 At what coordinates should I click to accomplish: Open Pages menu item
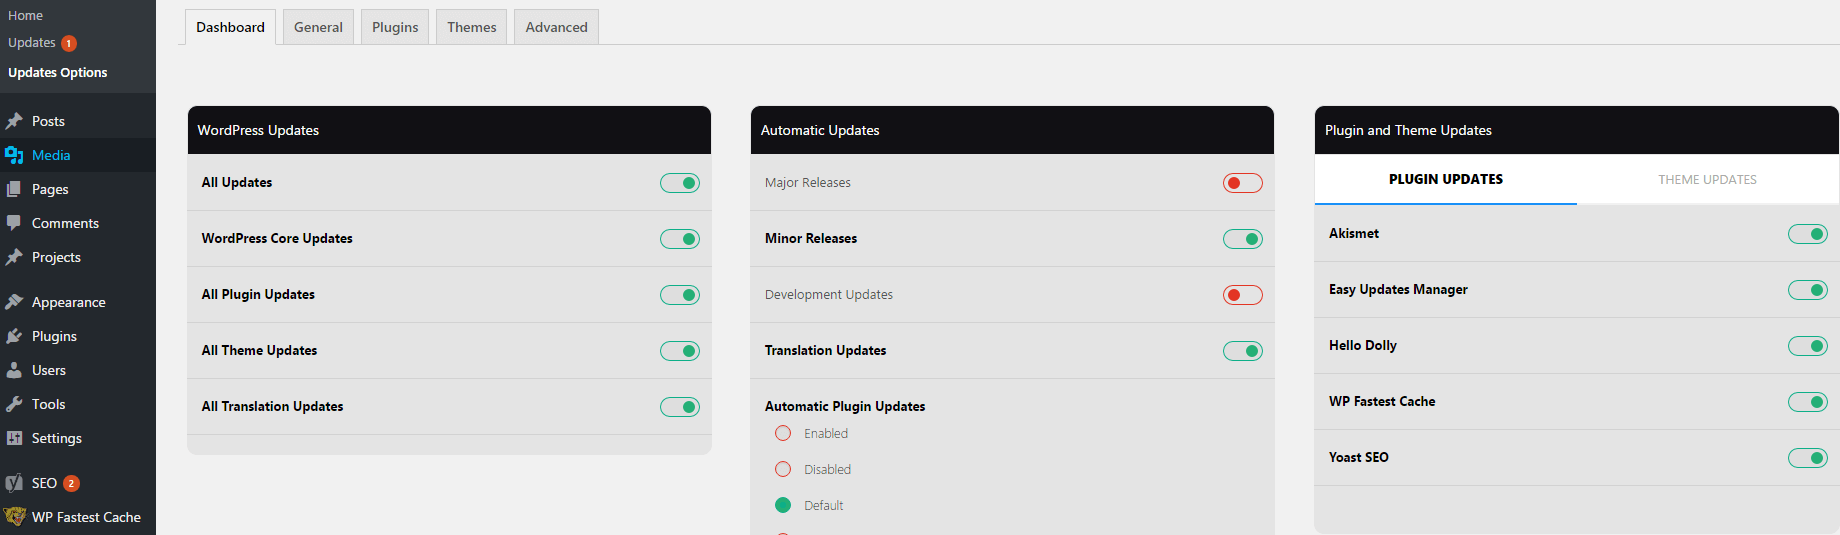click(78, 189)
